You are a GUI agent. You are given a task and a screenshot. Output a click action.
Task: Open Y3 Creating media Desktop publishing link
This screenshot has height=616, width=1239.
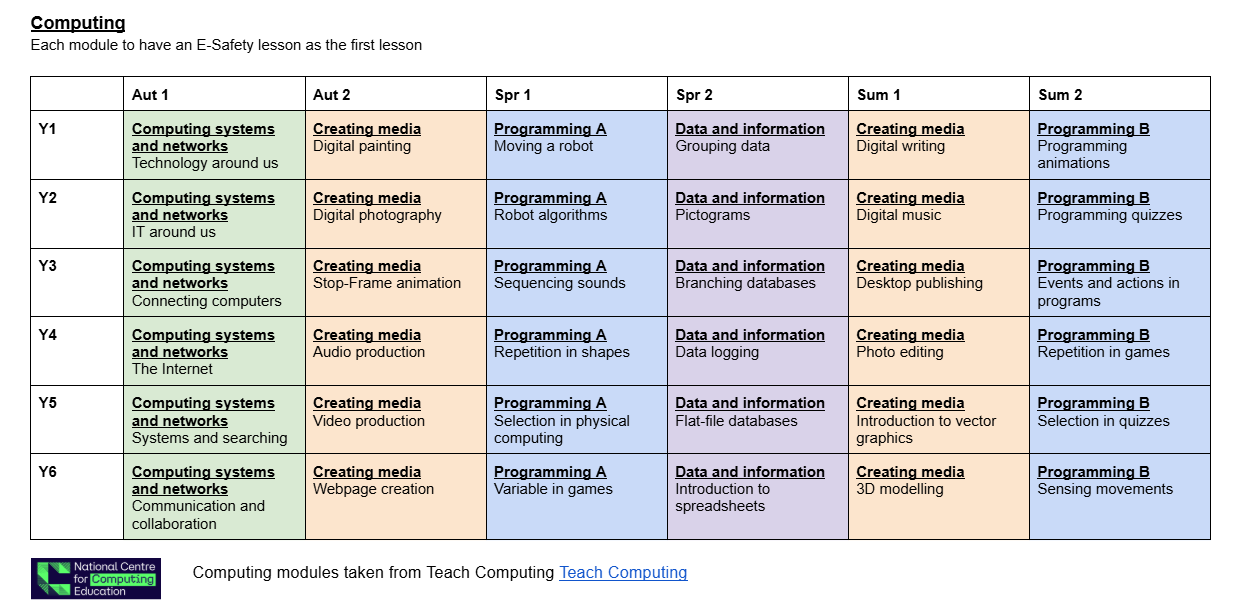point(910,266)
